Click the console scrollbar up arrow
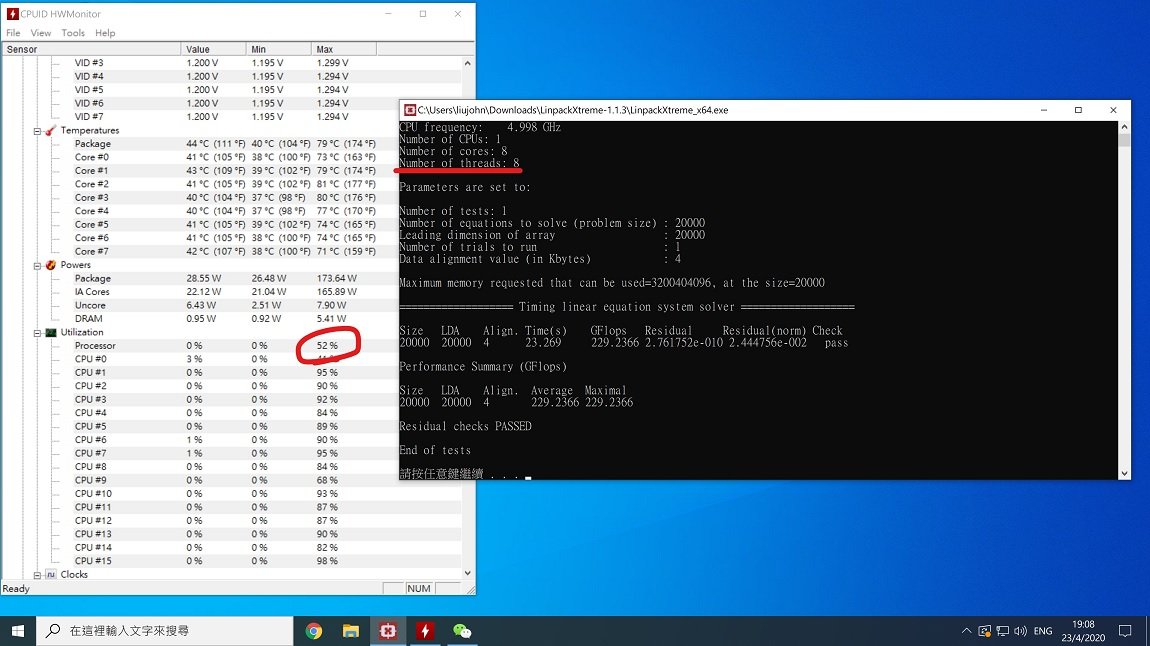This screenshot has width=1150, height=646. (1124, 127)
